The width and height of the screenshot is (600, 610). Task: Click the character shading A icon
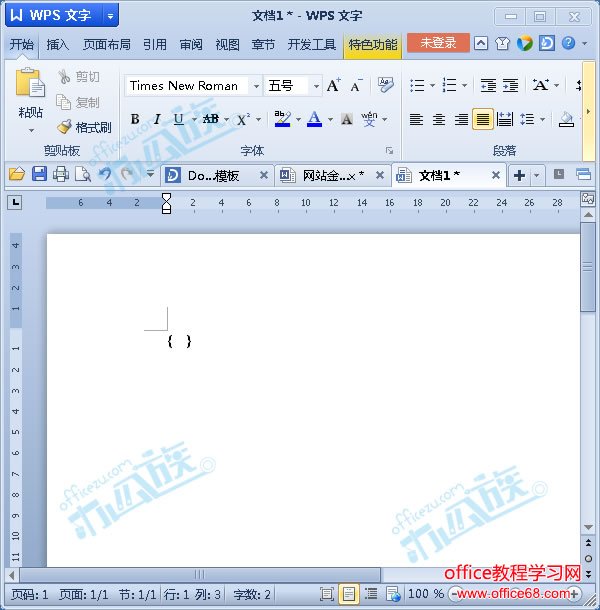click(x=347, y=119)
